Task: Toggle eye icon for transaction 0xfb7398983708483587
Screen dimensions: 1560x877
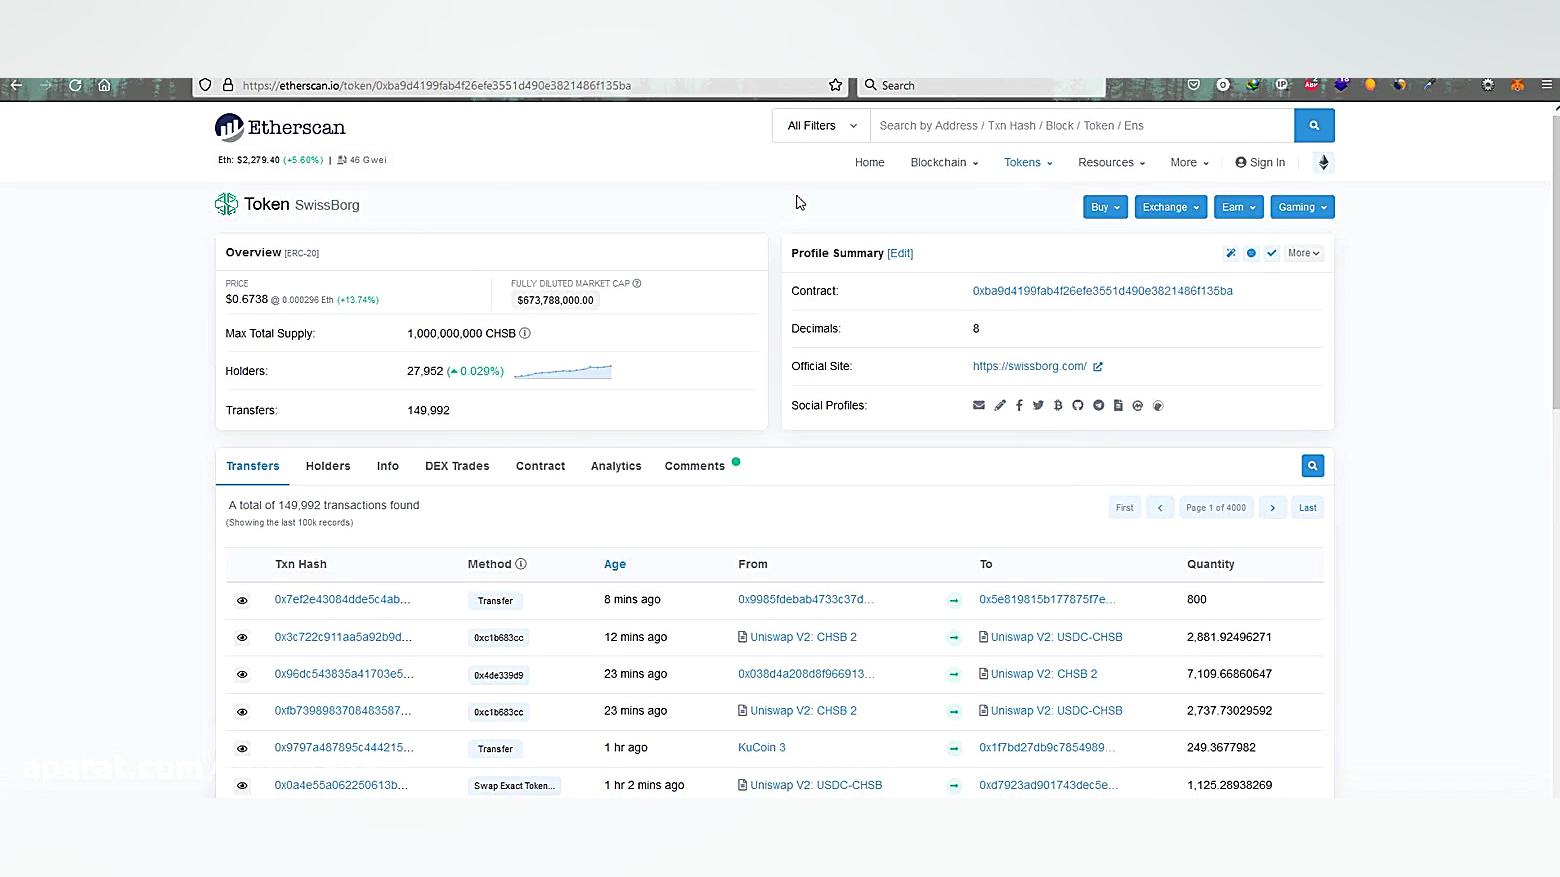Action: tap(242, 711)
